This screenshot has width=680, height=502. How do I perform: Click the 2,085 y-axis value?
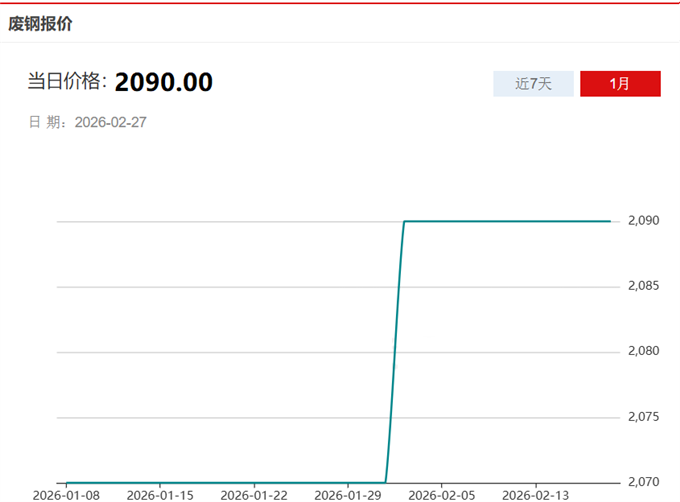pos(643,286)
